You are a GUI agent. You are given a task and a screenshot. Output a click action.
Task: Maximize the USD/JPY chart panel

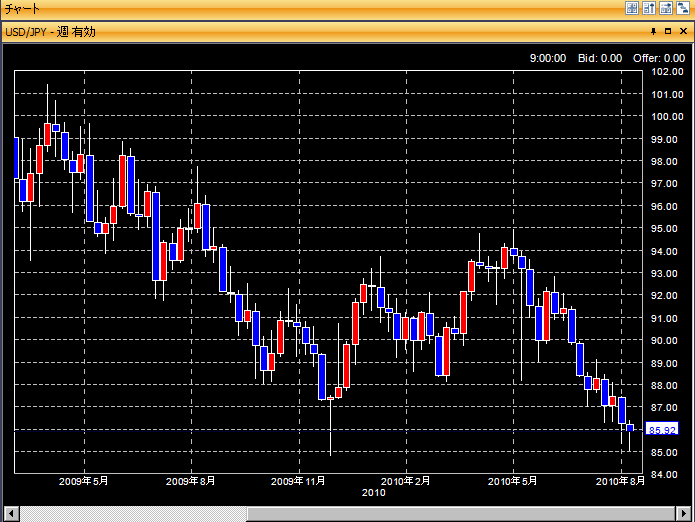click(x=667, y=31)
